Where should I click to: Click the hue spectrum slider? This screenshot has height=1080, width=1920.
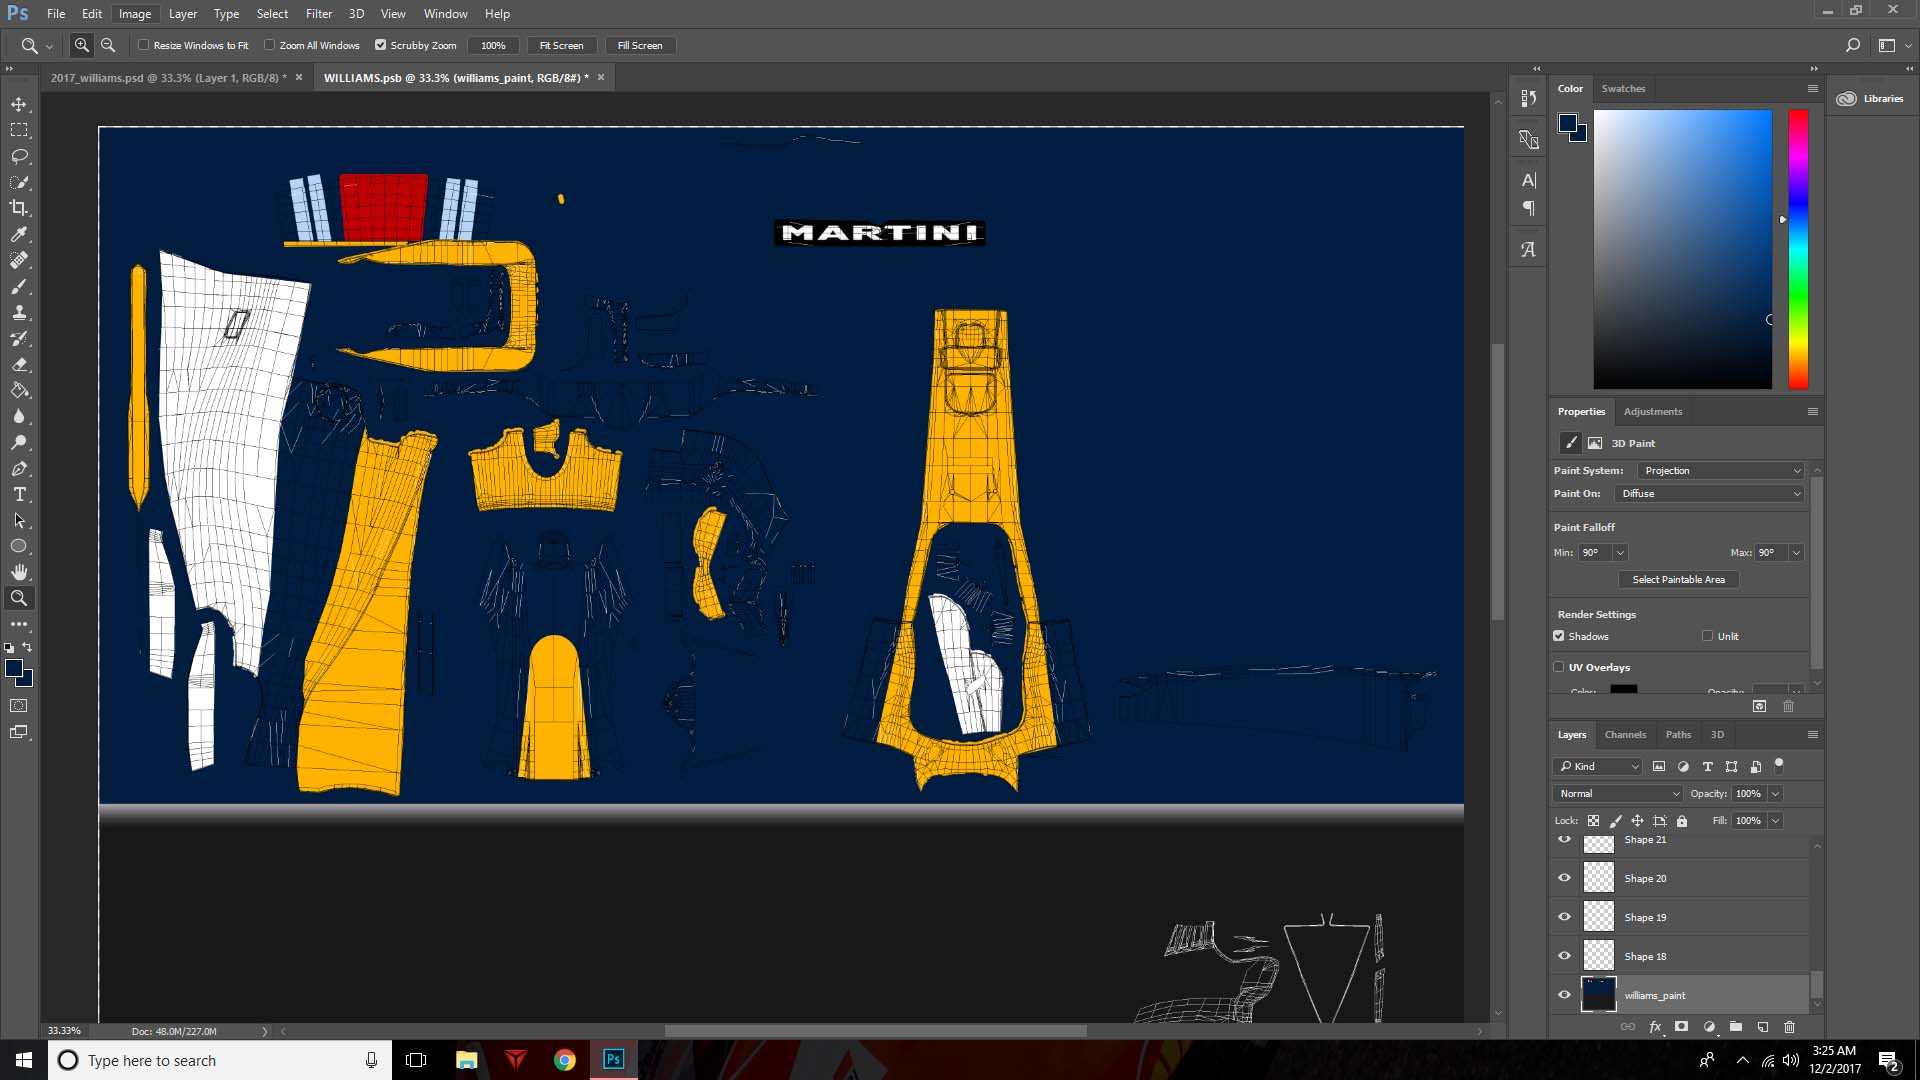1798,249
